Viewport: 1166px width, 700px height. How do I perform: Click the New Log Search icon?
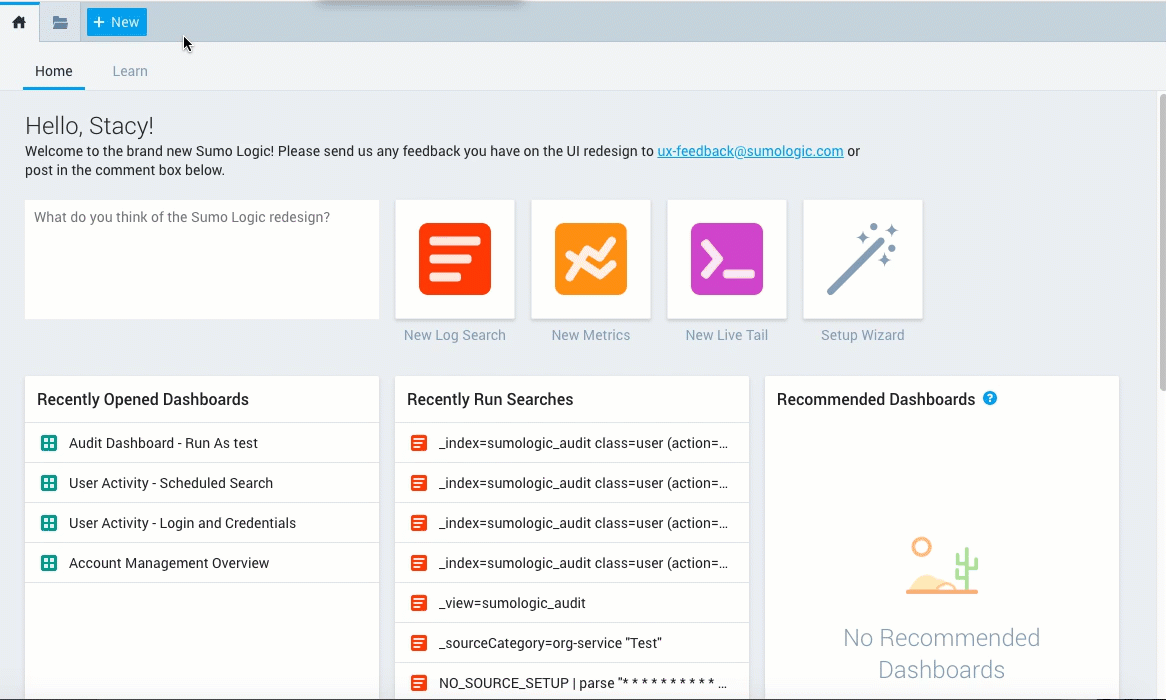tap(455, 259)
